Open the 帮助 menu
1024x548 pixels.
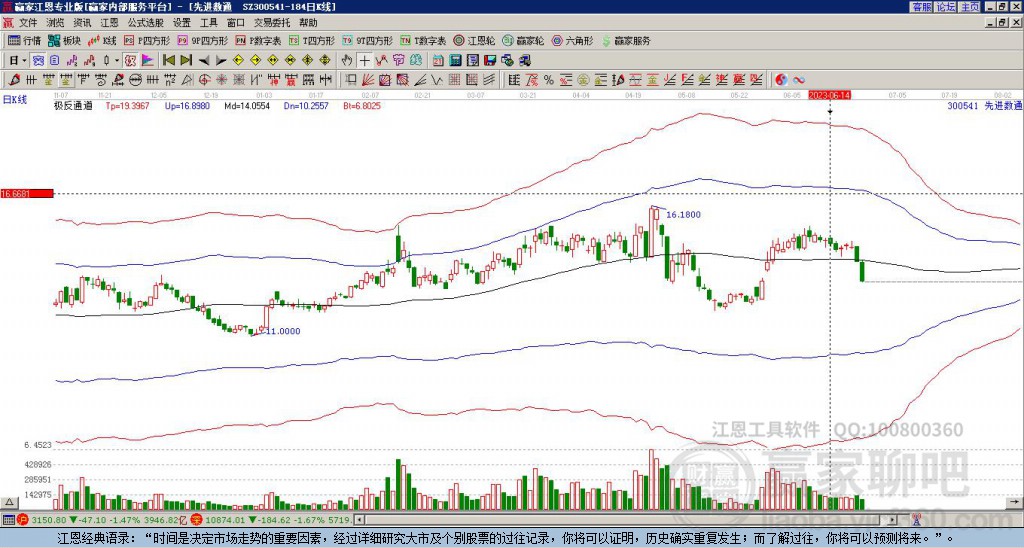tap(308, 23)
